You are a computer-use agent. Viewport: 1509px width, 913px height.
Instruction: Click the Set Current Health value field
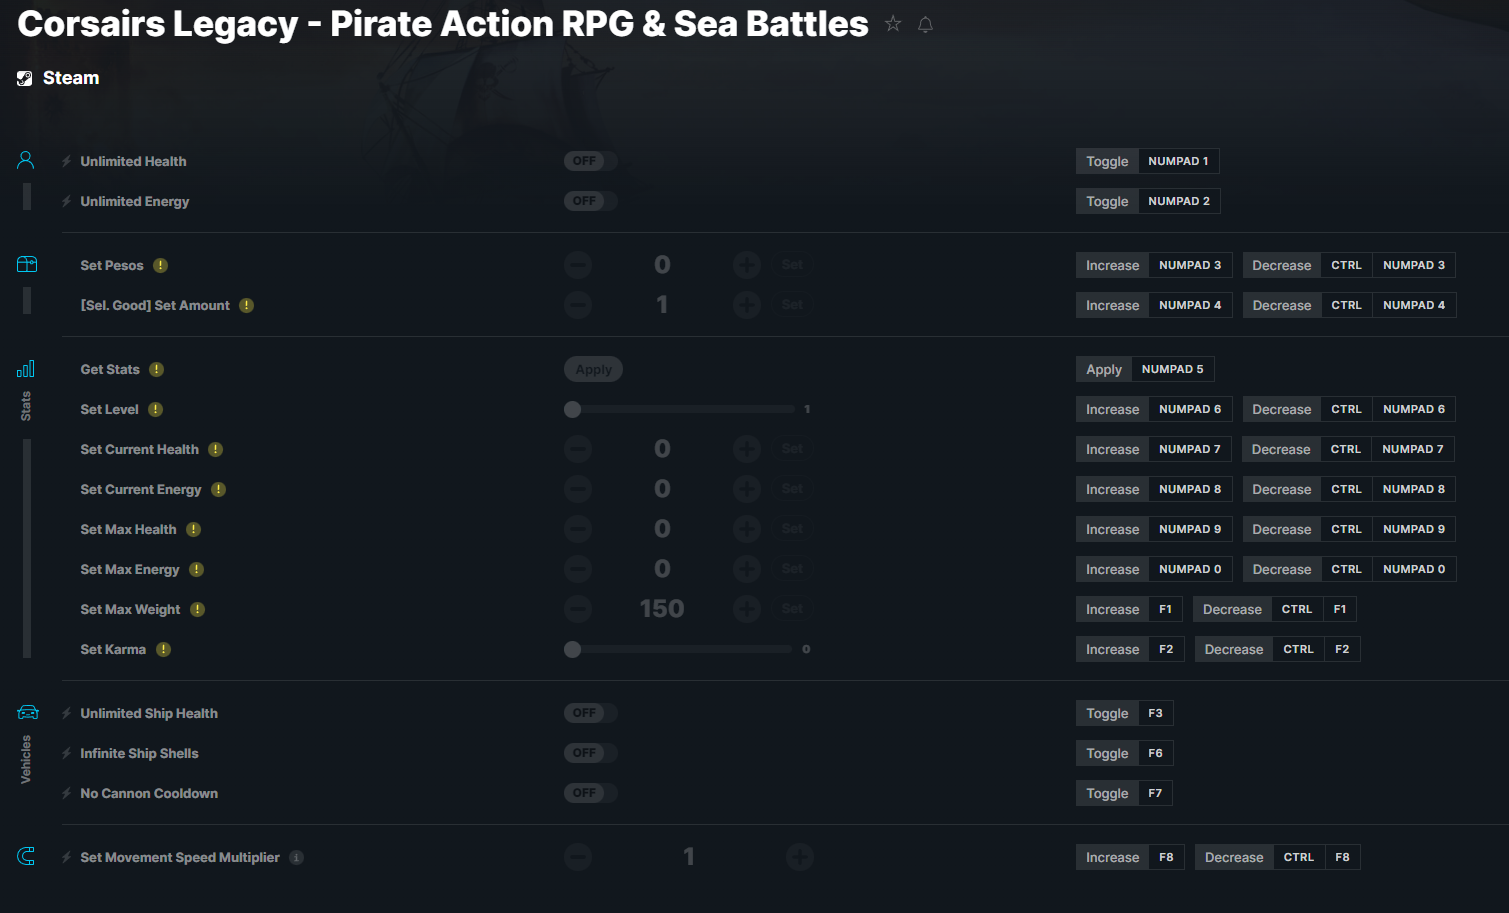[x=662, y=449]
